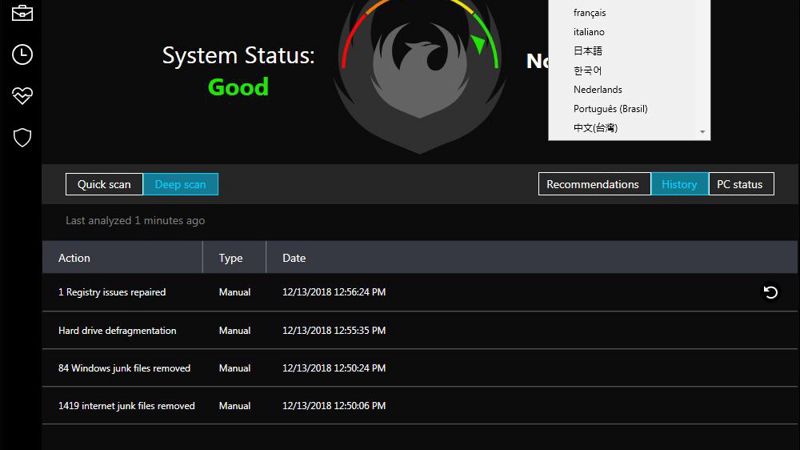Click the date 12/13/2018 12:56:24 PM
Image resolution: width=800 pixels, height=450 pixels.
tap(334, 292)
